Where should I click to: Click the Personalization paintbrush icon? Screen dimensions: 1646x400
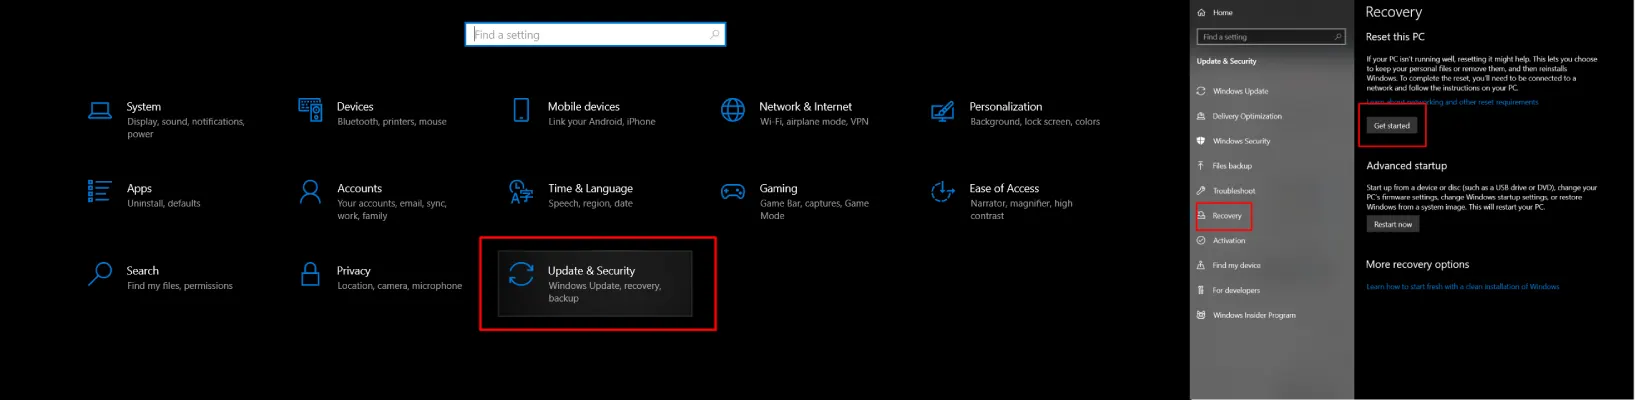tap(942, 110)
